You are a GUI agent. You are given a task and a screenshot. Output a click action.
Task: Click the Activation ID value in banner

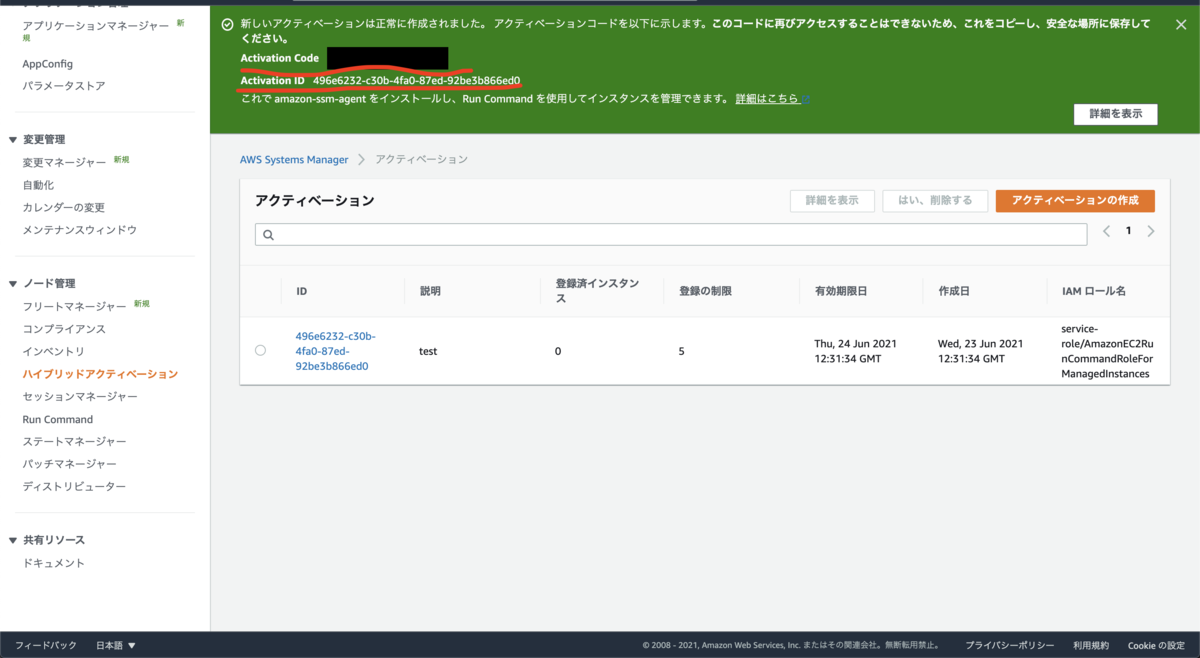coord(416,80)
